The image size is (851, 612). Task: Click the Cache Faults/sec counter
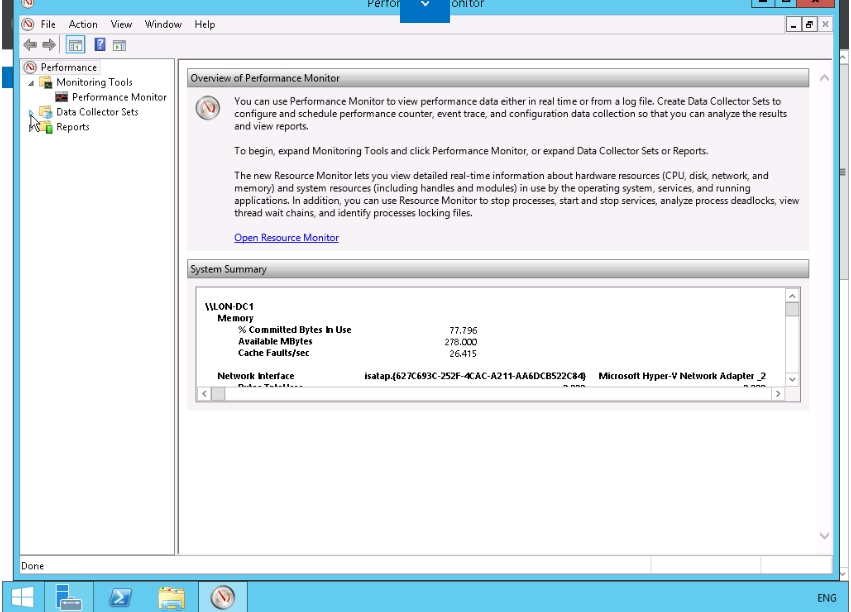click(x=274, y=353)
